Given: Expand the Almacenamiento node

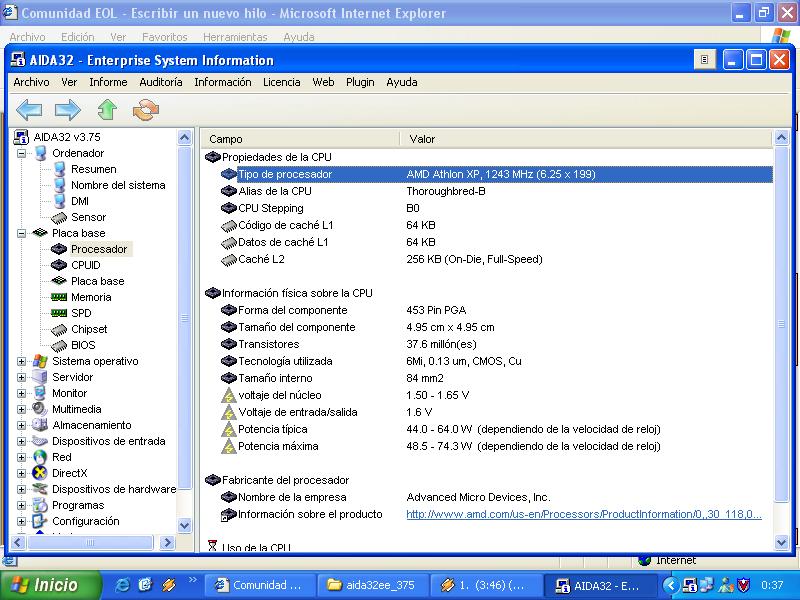Looking at the screenshot, I should point(21,425).
